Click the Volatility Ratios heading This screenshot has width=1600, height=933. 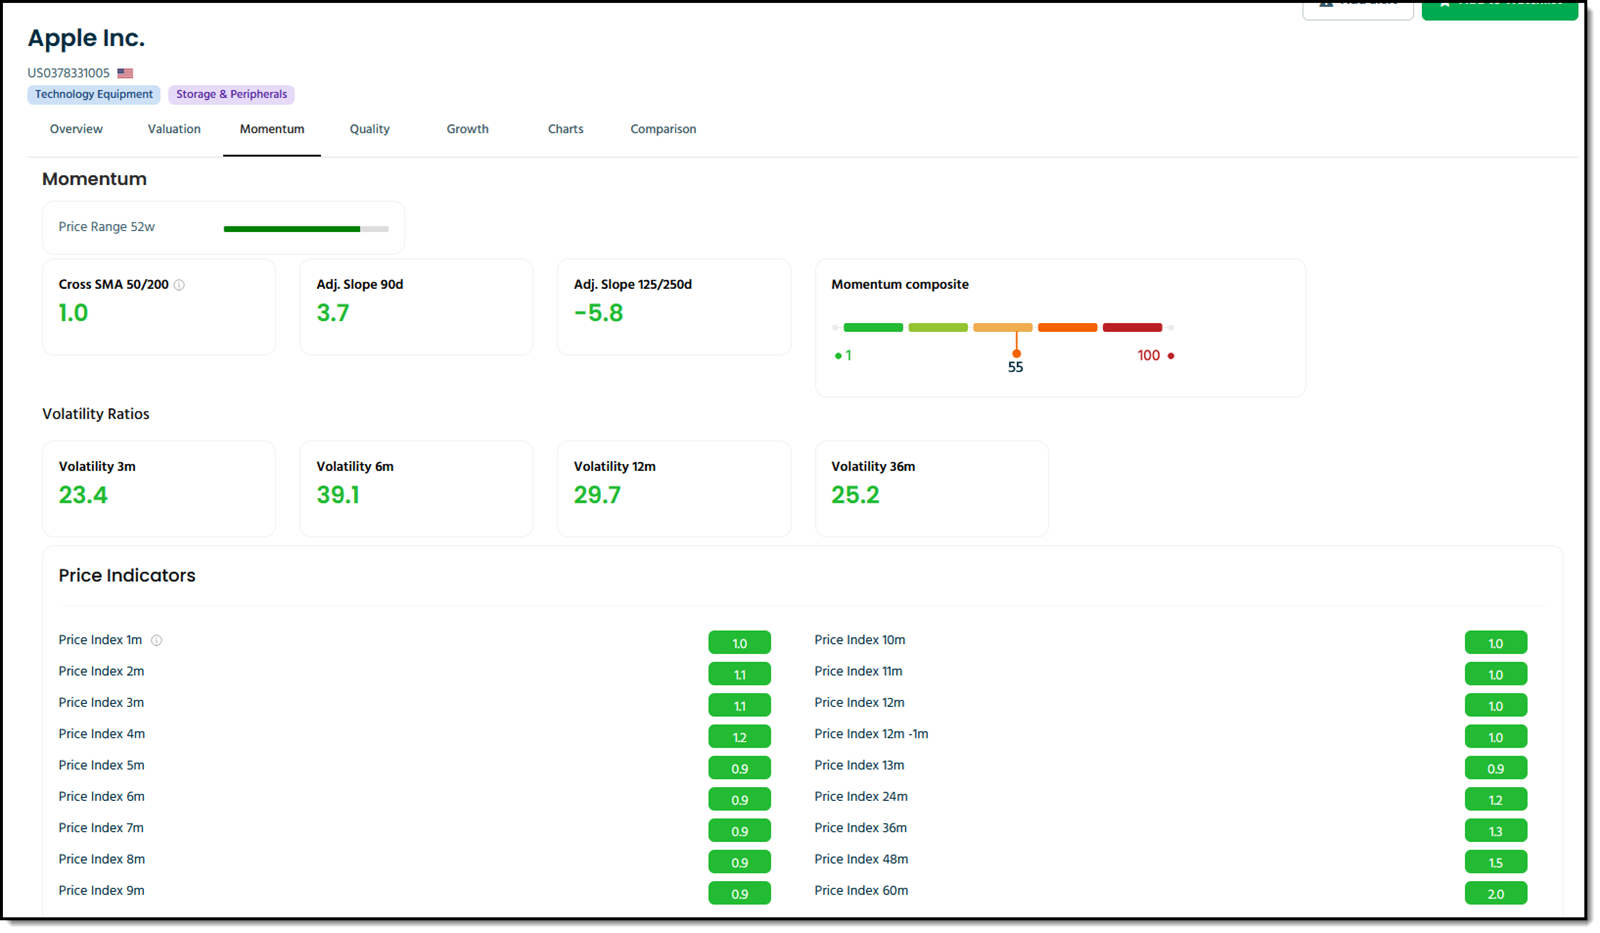96,414
